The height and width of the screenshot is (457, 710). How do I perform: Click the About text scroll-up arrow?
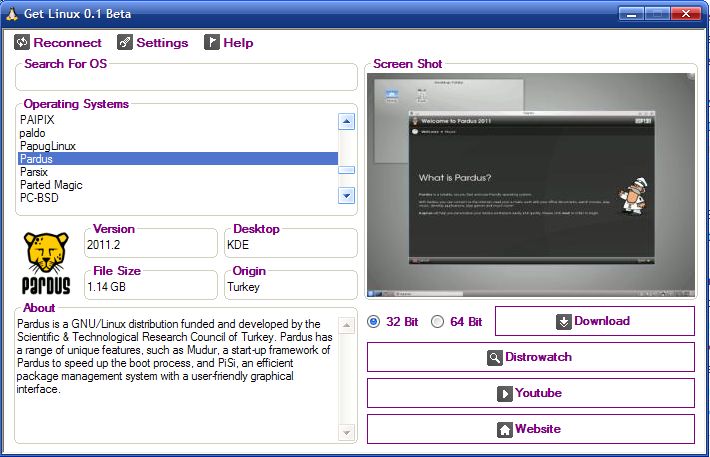(346, 325)
